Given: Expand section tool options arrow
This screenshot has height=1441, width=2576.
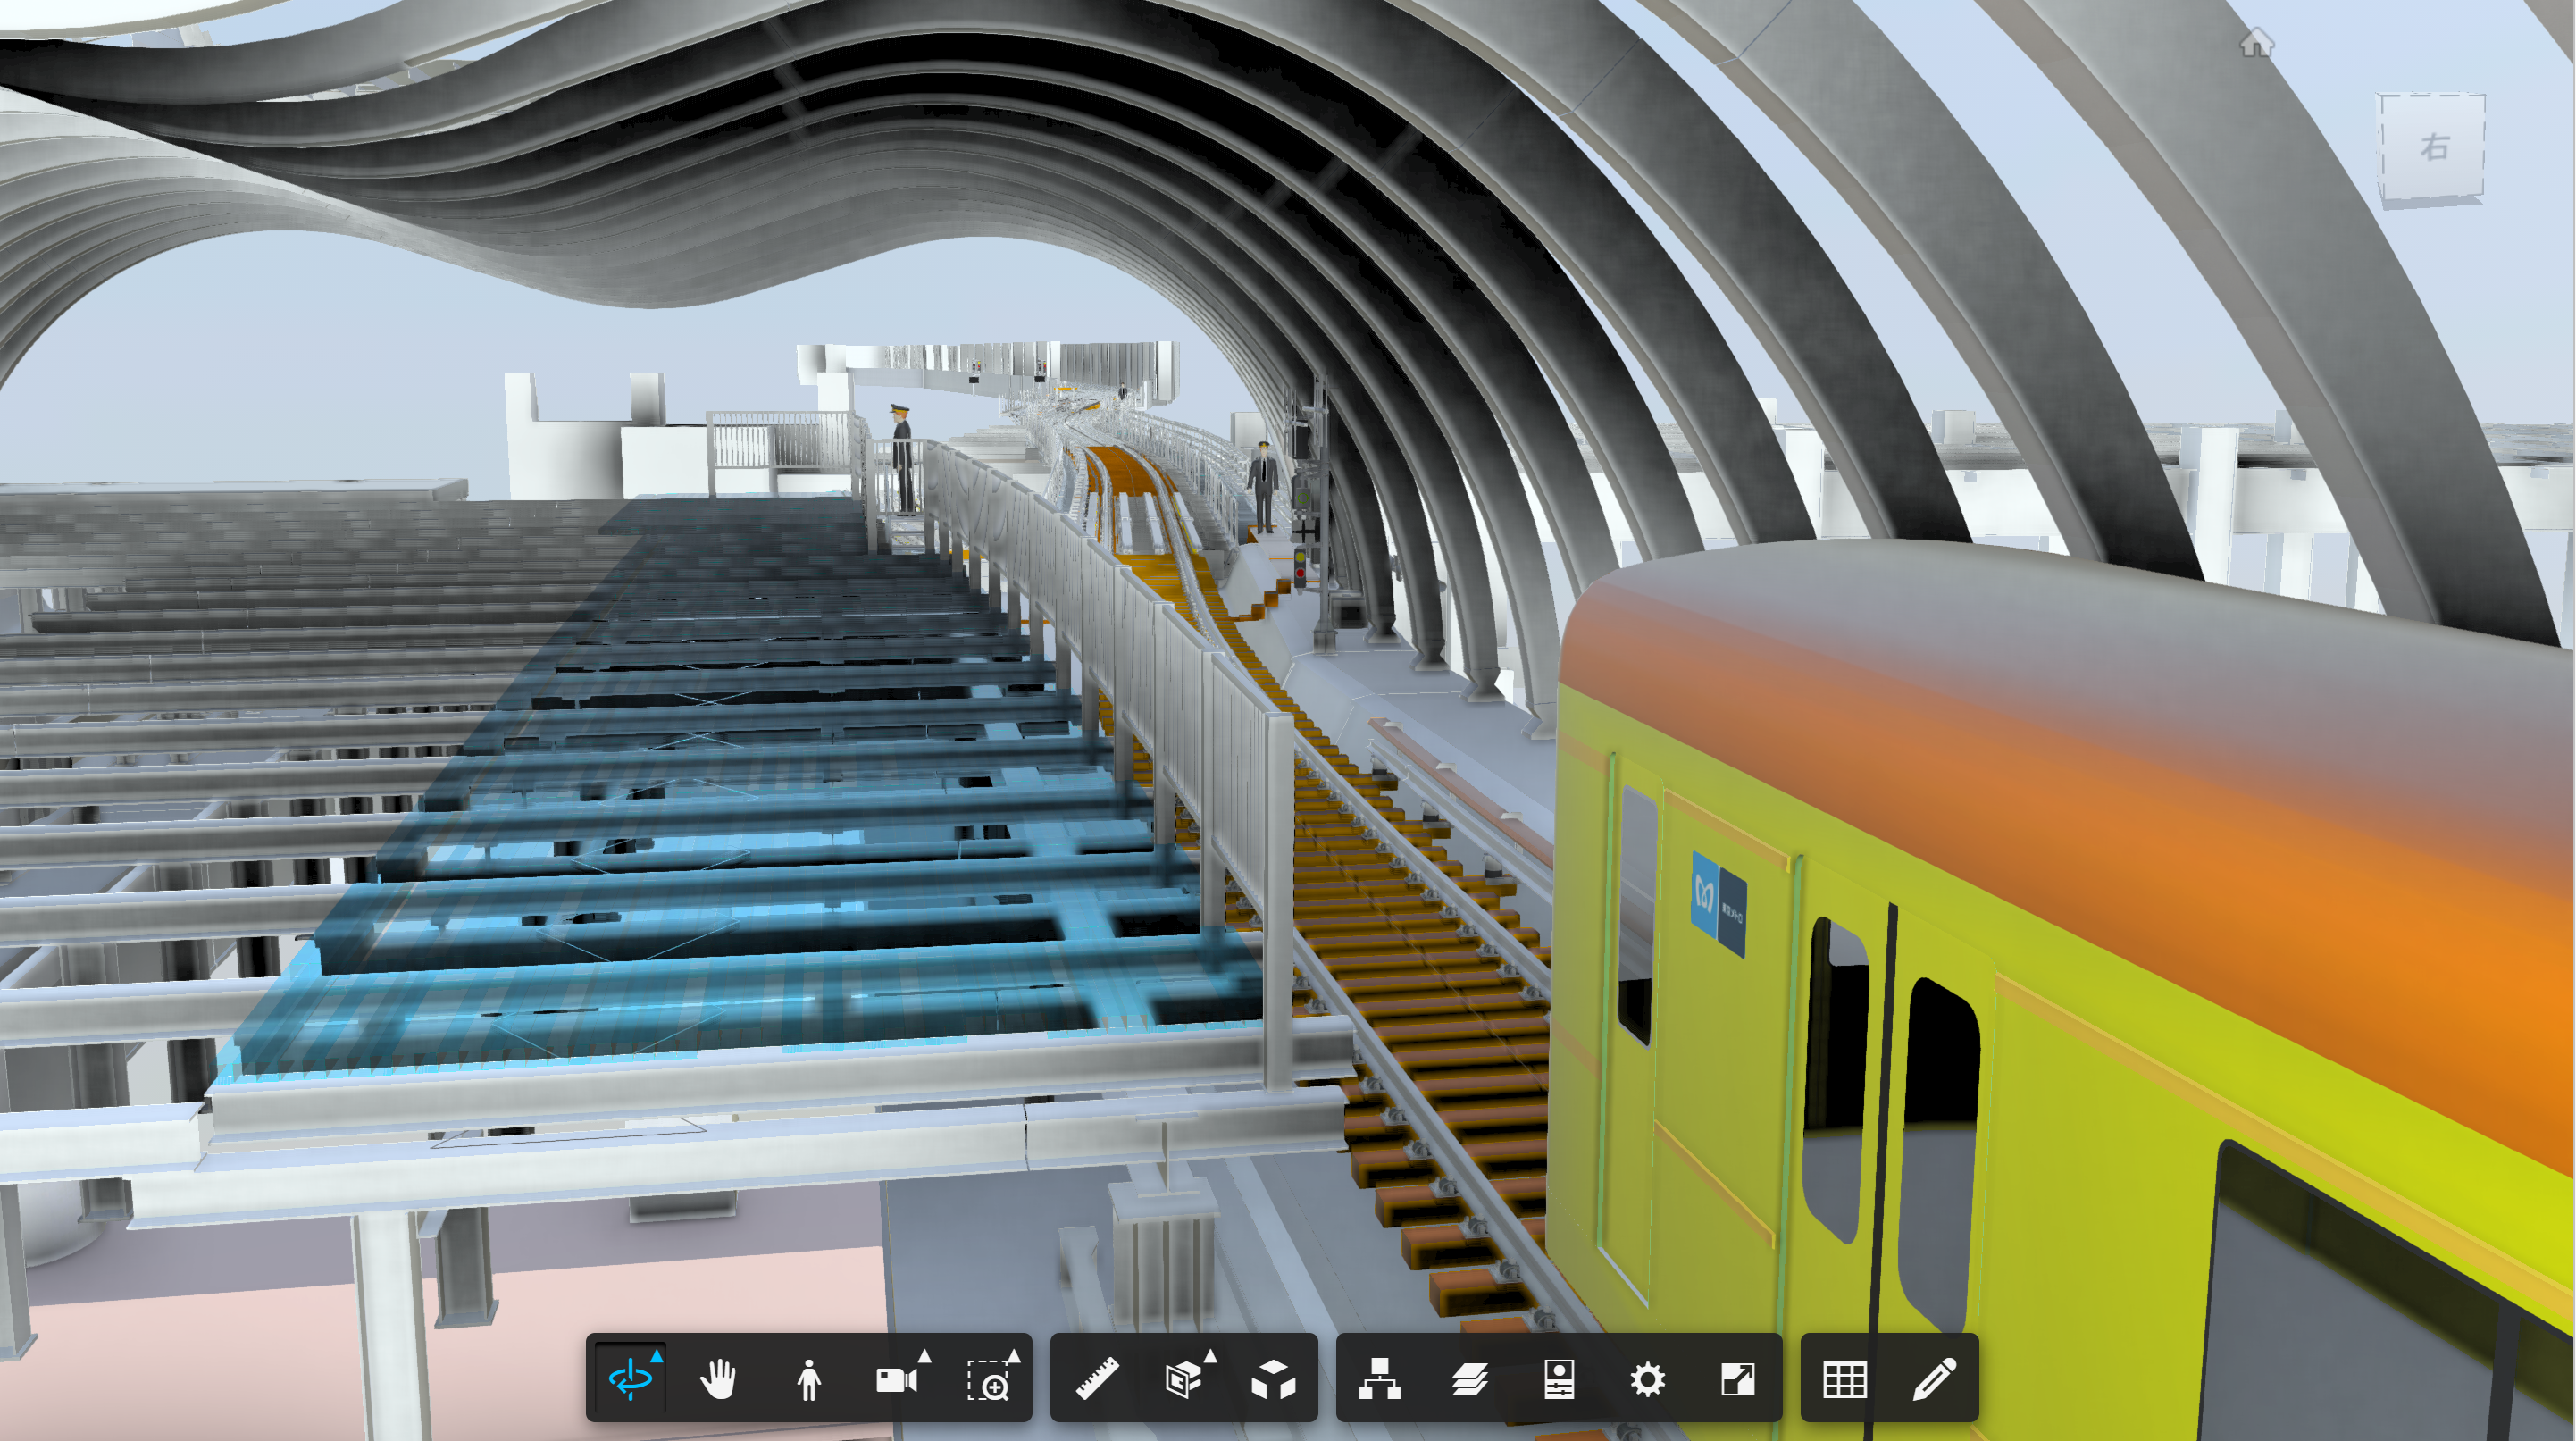Looking at the screenshot, I should (1210, 1356).
